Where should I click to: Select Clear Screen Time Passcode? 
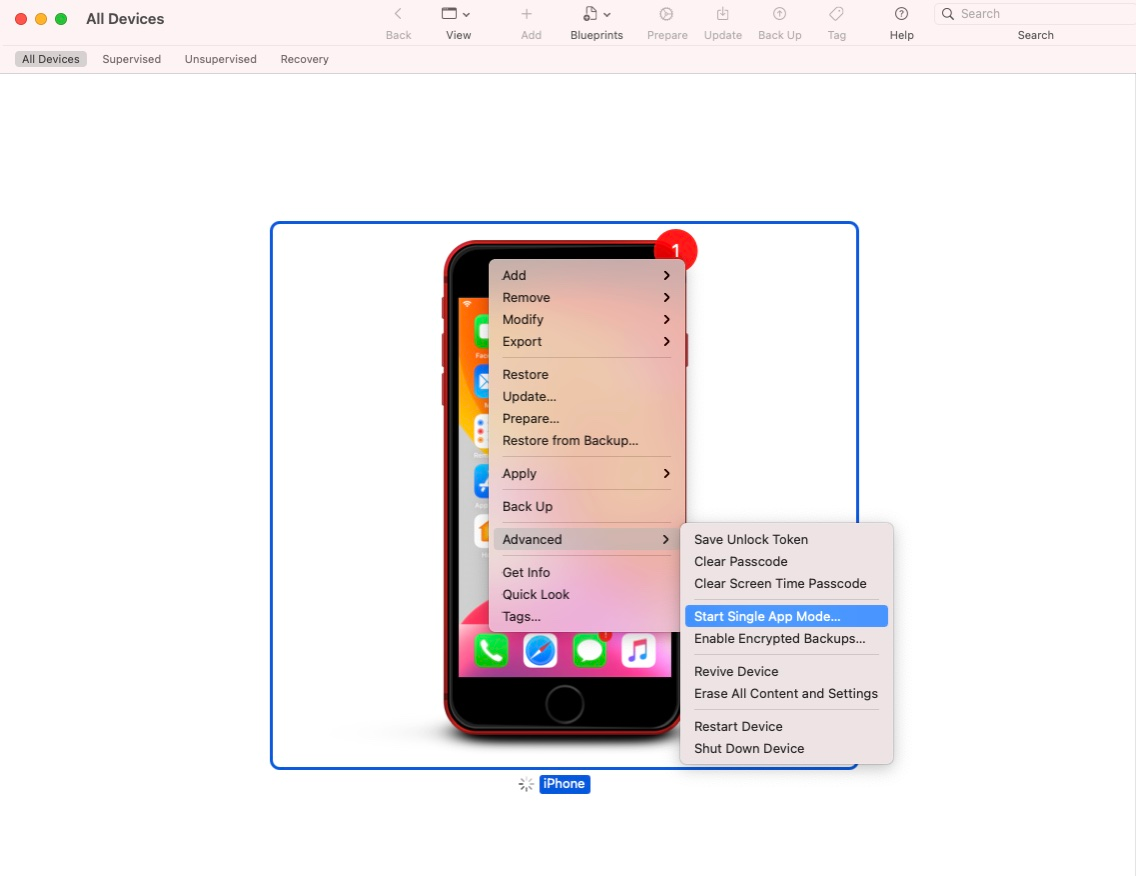786,584
